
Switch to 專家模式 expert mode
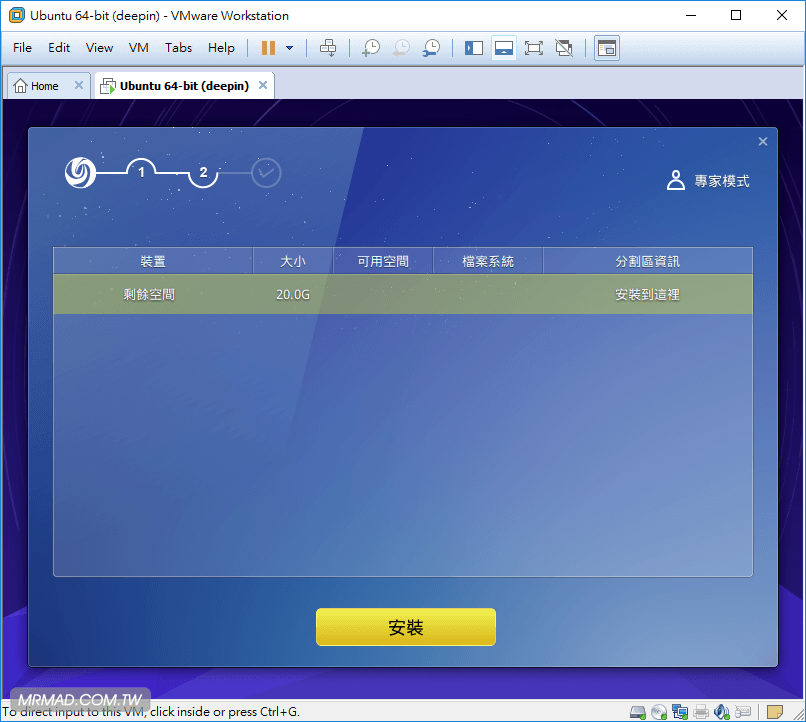click(x=709, y=181)
